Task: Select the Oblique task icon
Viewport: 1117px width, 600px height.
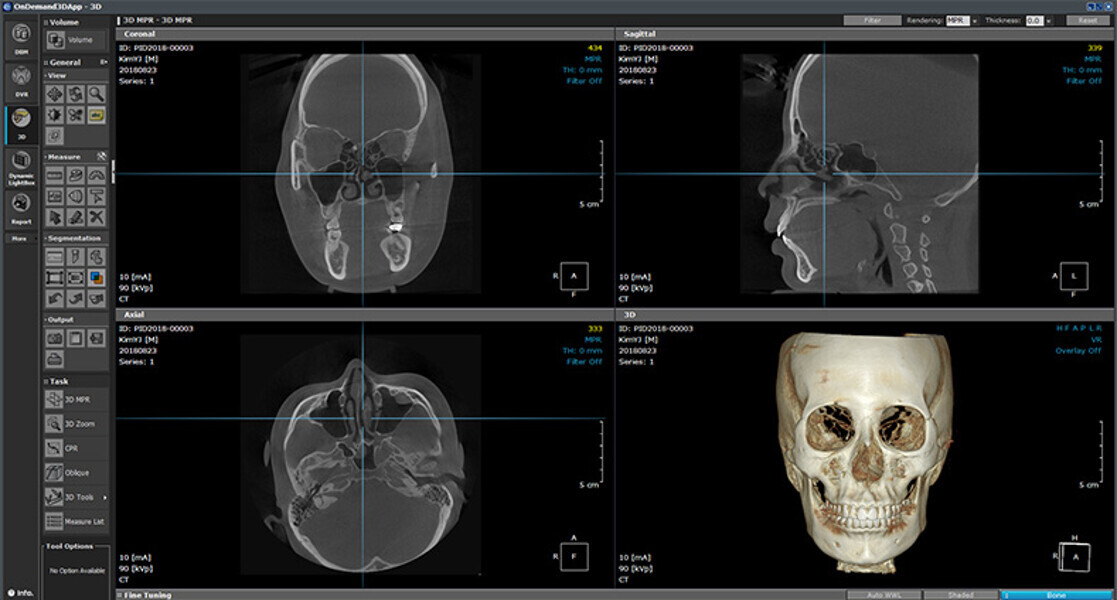Action: (x=56, y=471)
